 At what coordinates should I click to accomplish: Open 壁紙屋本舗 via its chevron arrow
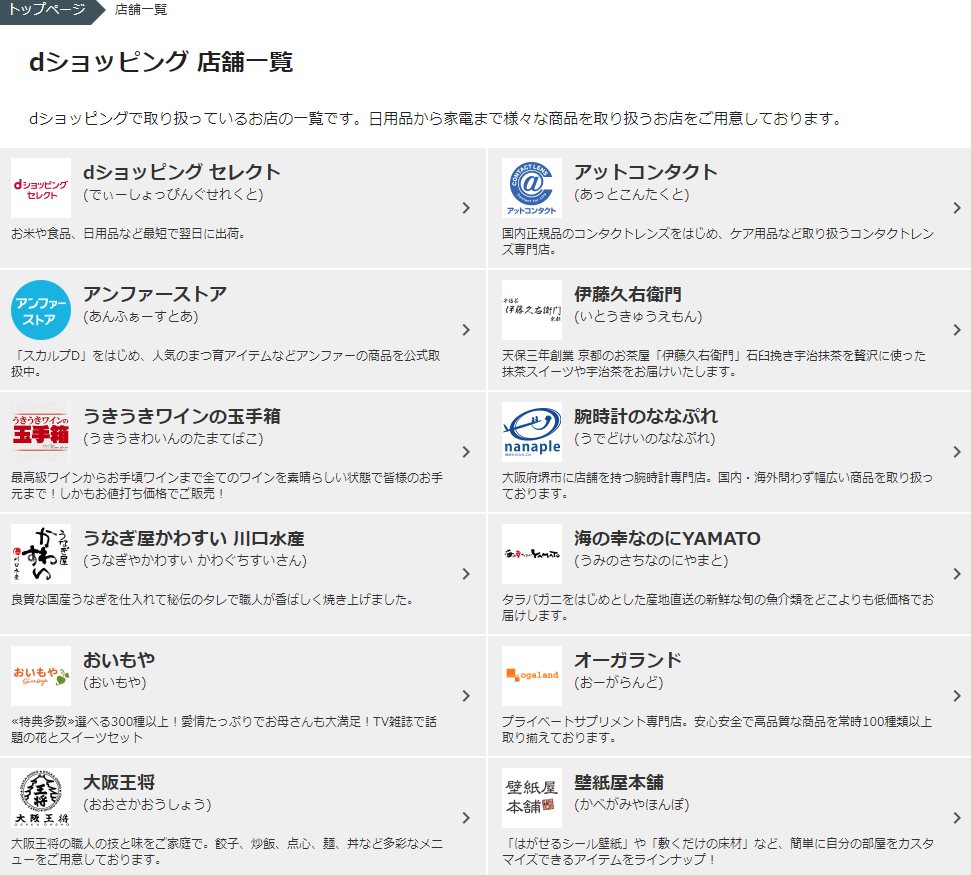(x=957, y=818)
